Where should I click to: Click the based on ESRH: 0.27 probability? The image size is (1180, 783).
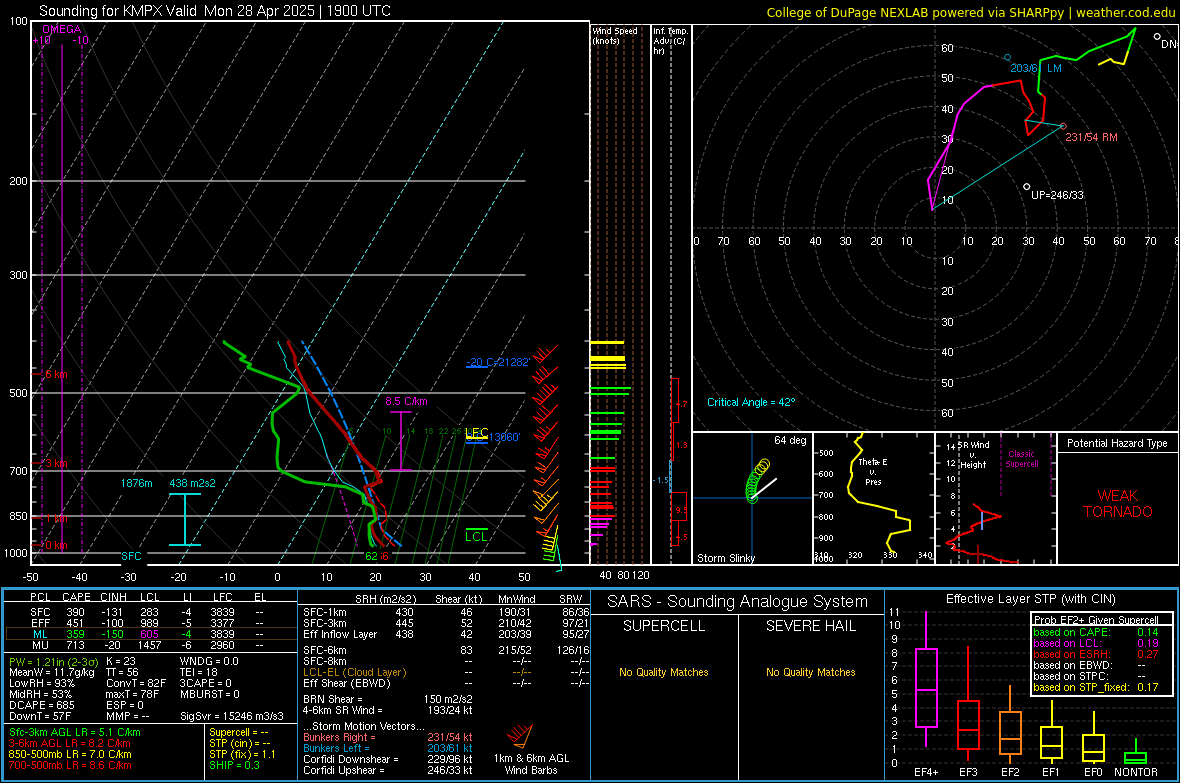[1094, 654]
